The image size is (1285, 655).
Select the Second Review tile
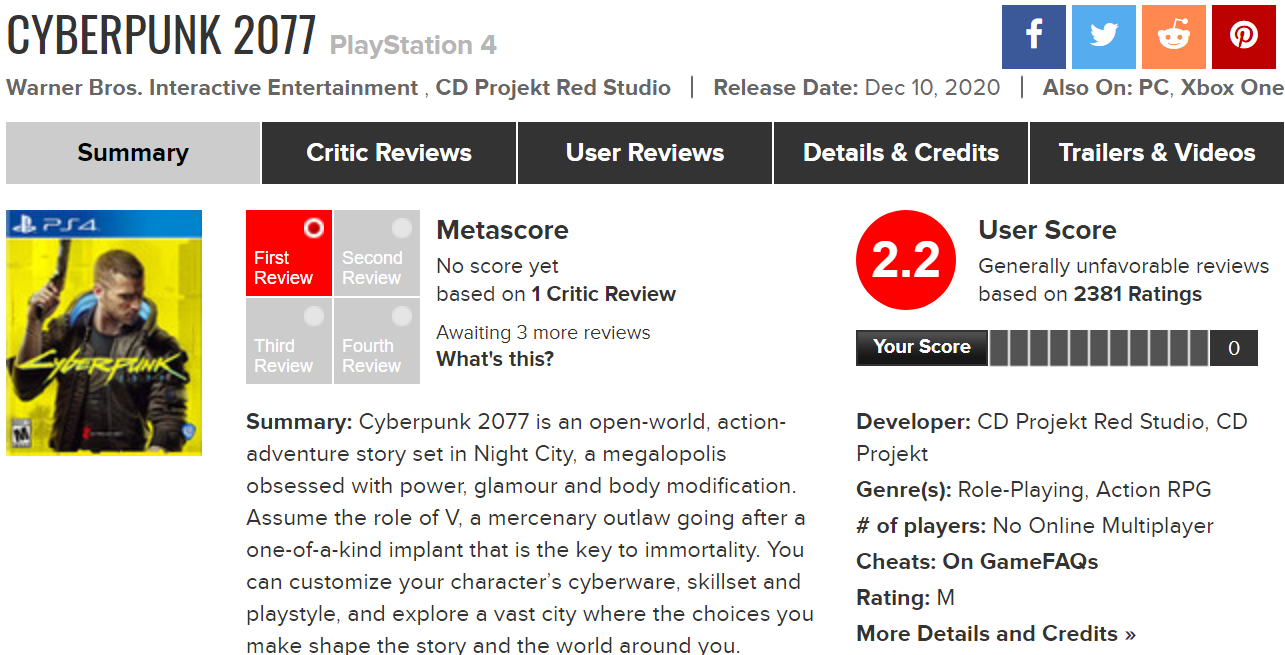(377, 253)
